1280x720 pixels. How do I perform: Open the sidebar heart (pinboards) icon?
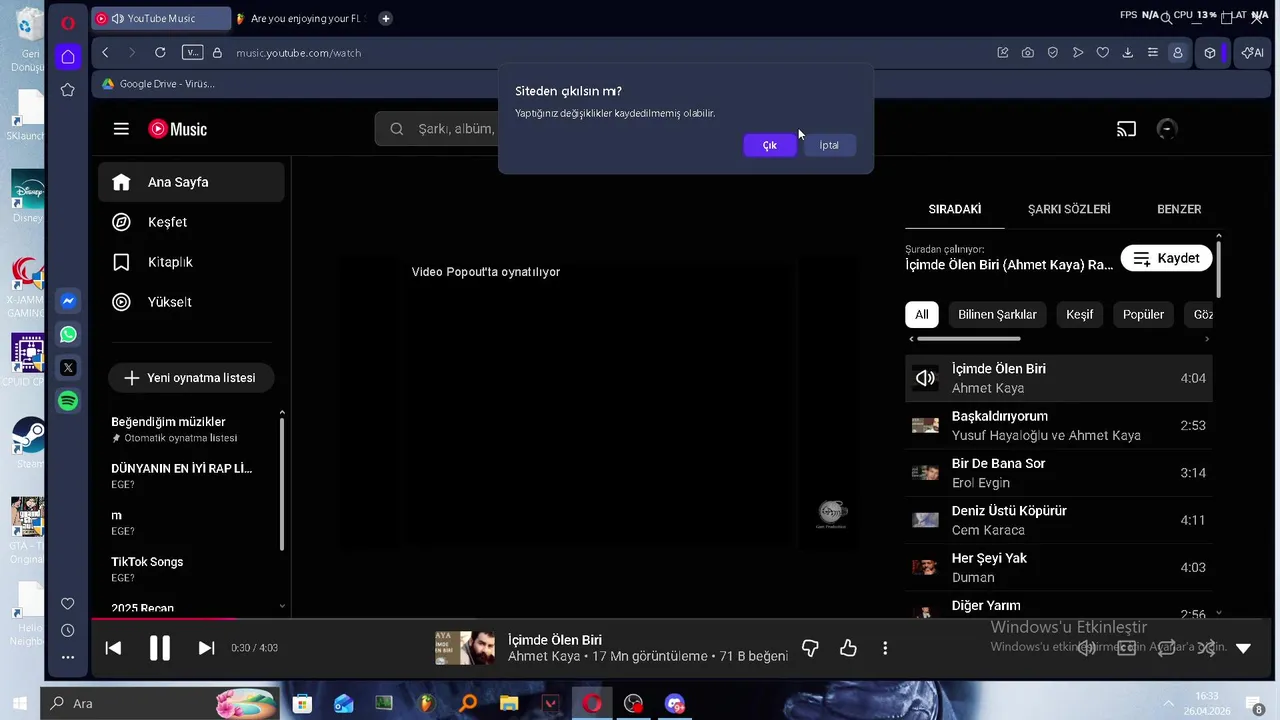click(68, 603)
